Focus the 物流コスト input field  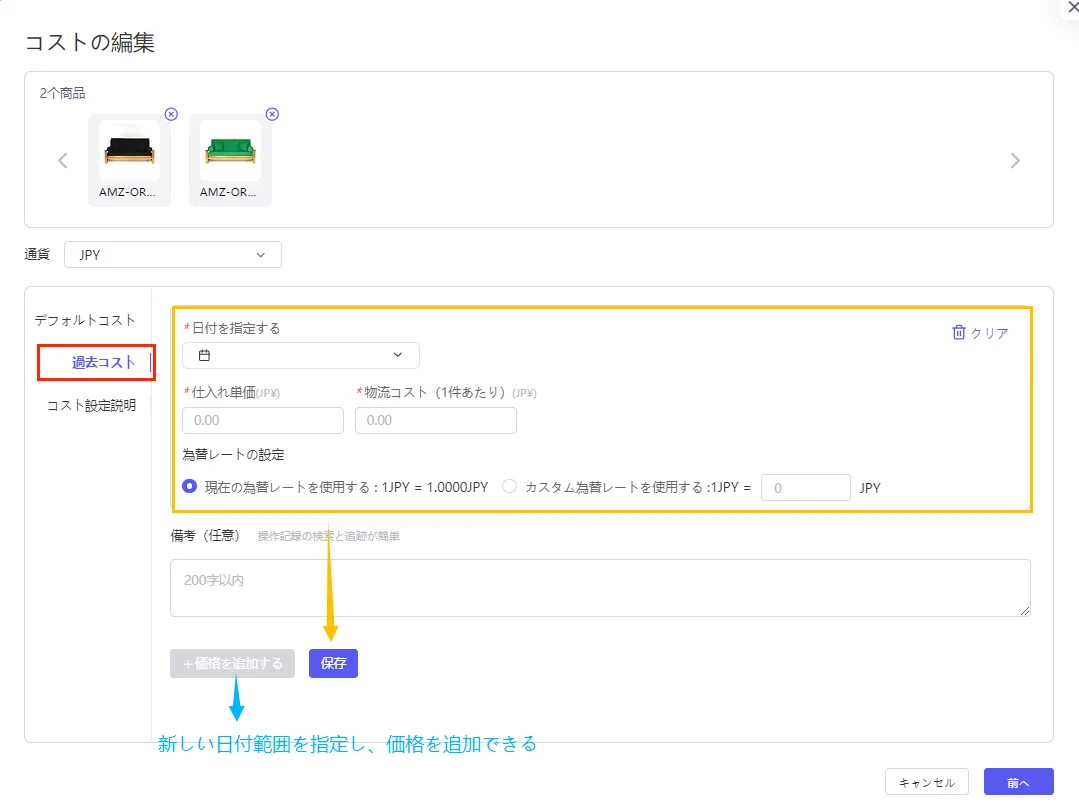[x=436, y=420]
